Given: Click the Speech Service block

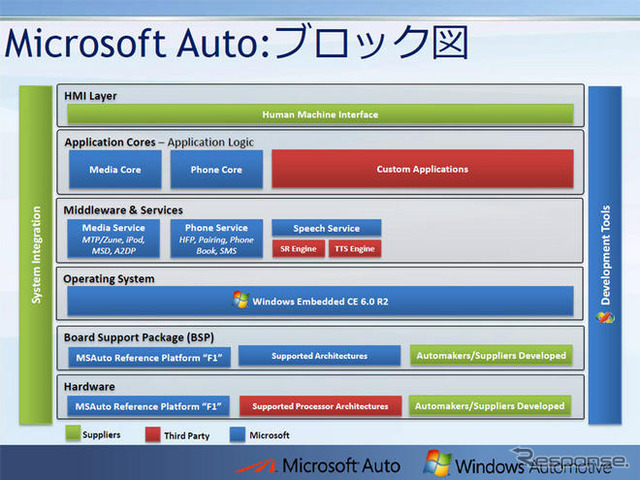Looking at the screenshot, I should [x=327, y=228].
